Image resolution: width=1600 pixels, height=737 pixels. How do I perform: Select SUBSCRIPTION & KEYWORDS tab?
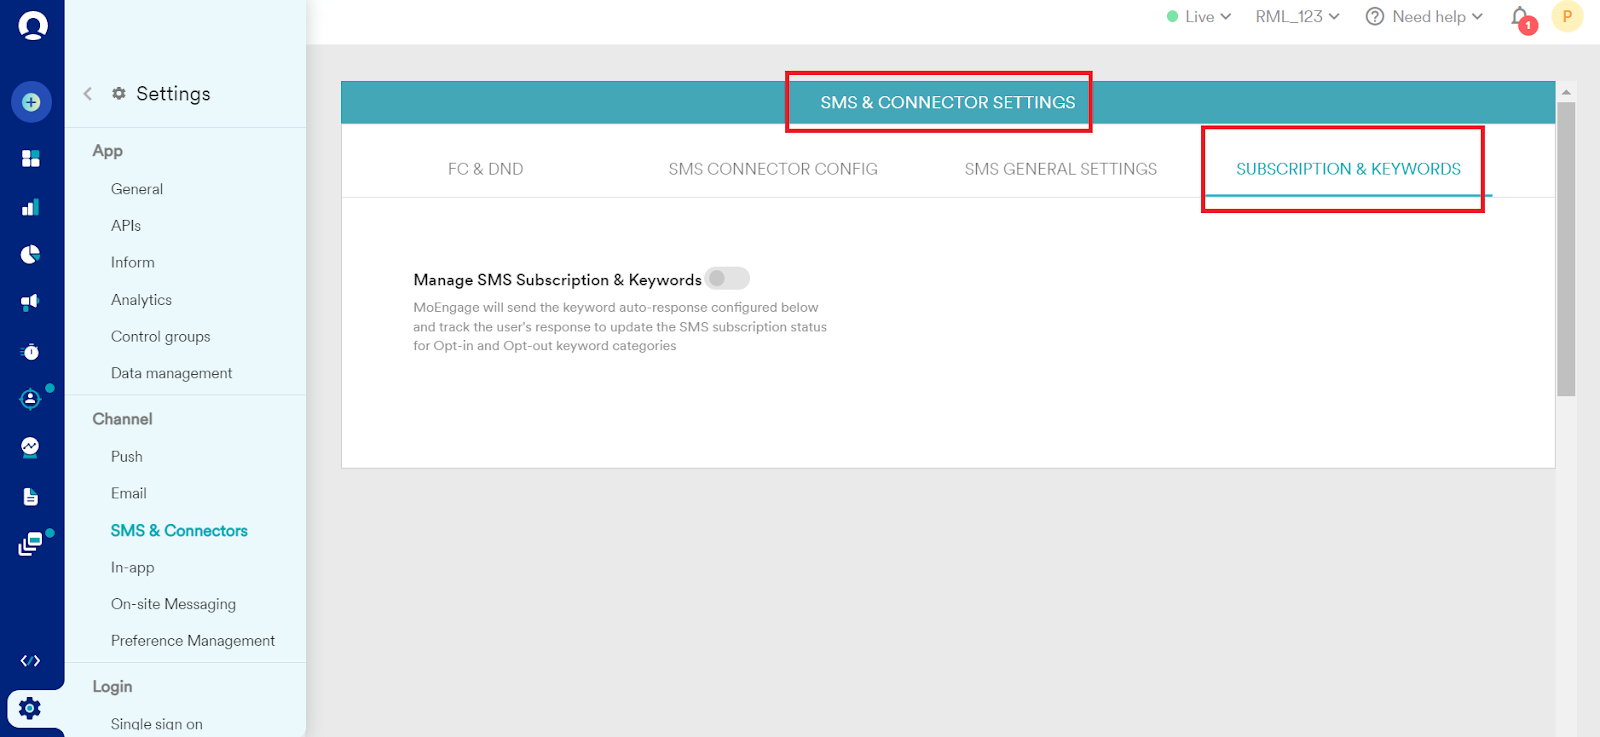[1348, 169]
